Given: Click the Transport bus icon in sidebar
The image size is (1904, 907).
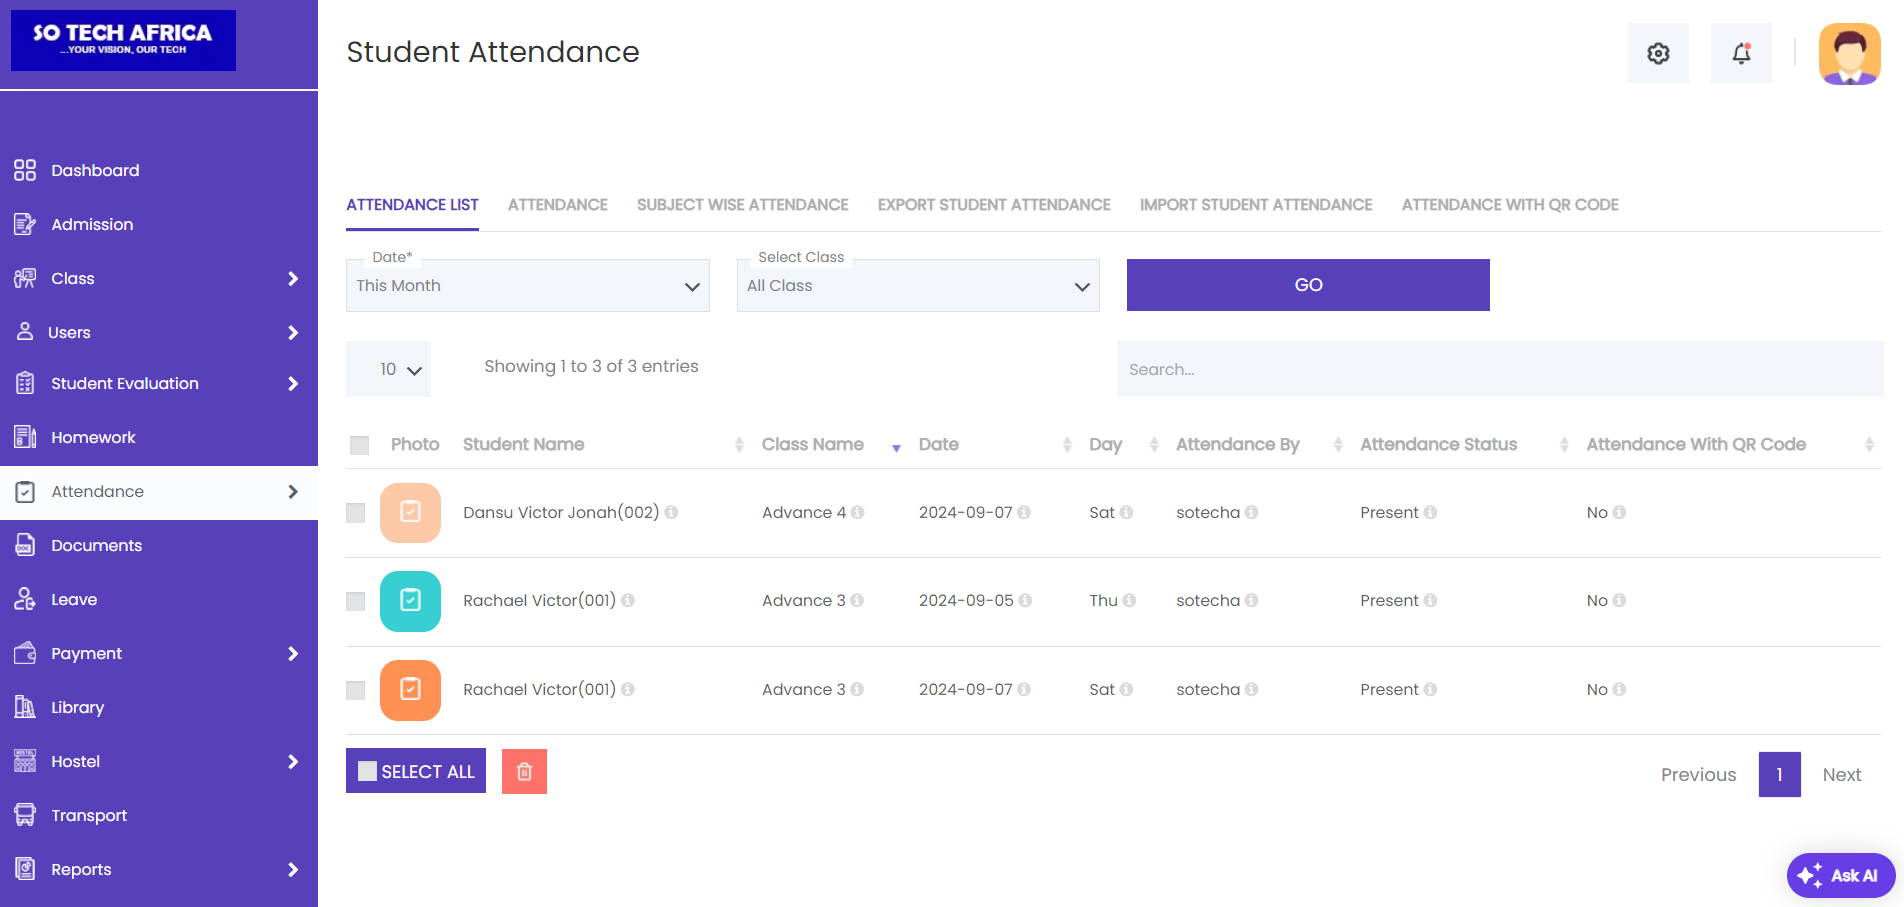Looking at the screenshot, I should 25,815.
